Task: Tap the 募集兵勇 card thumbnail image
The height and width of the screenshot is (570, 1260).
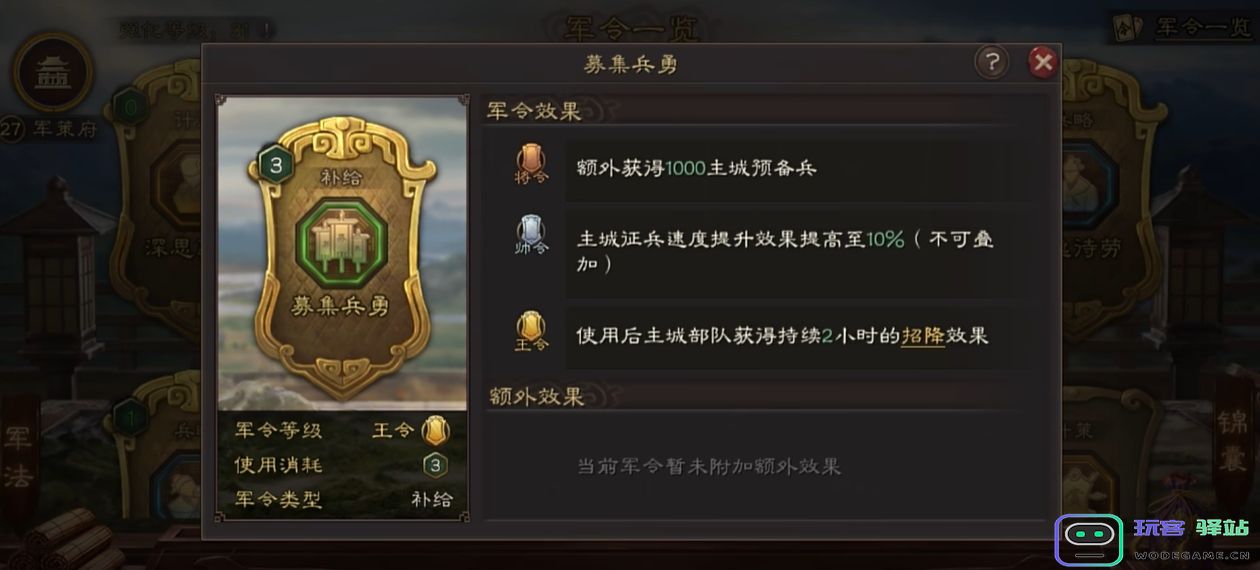Action: point(342,253)
